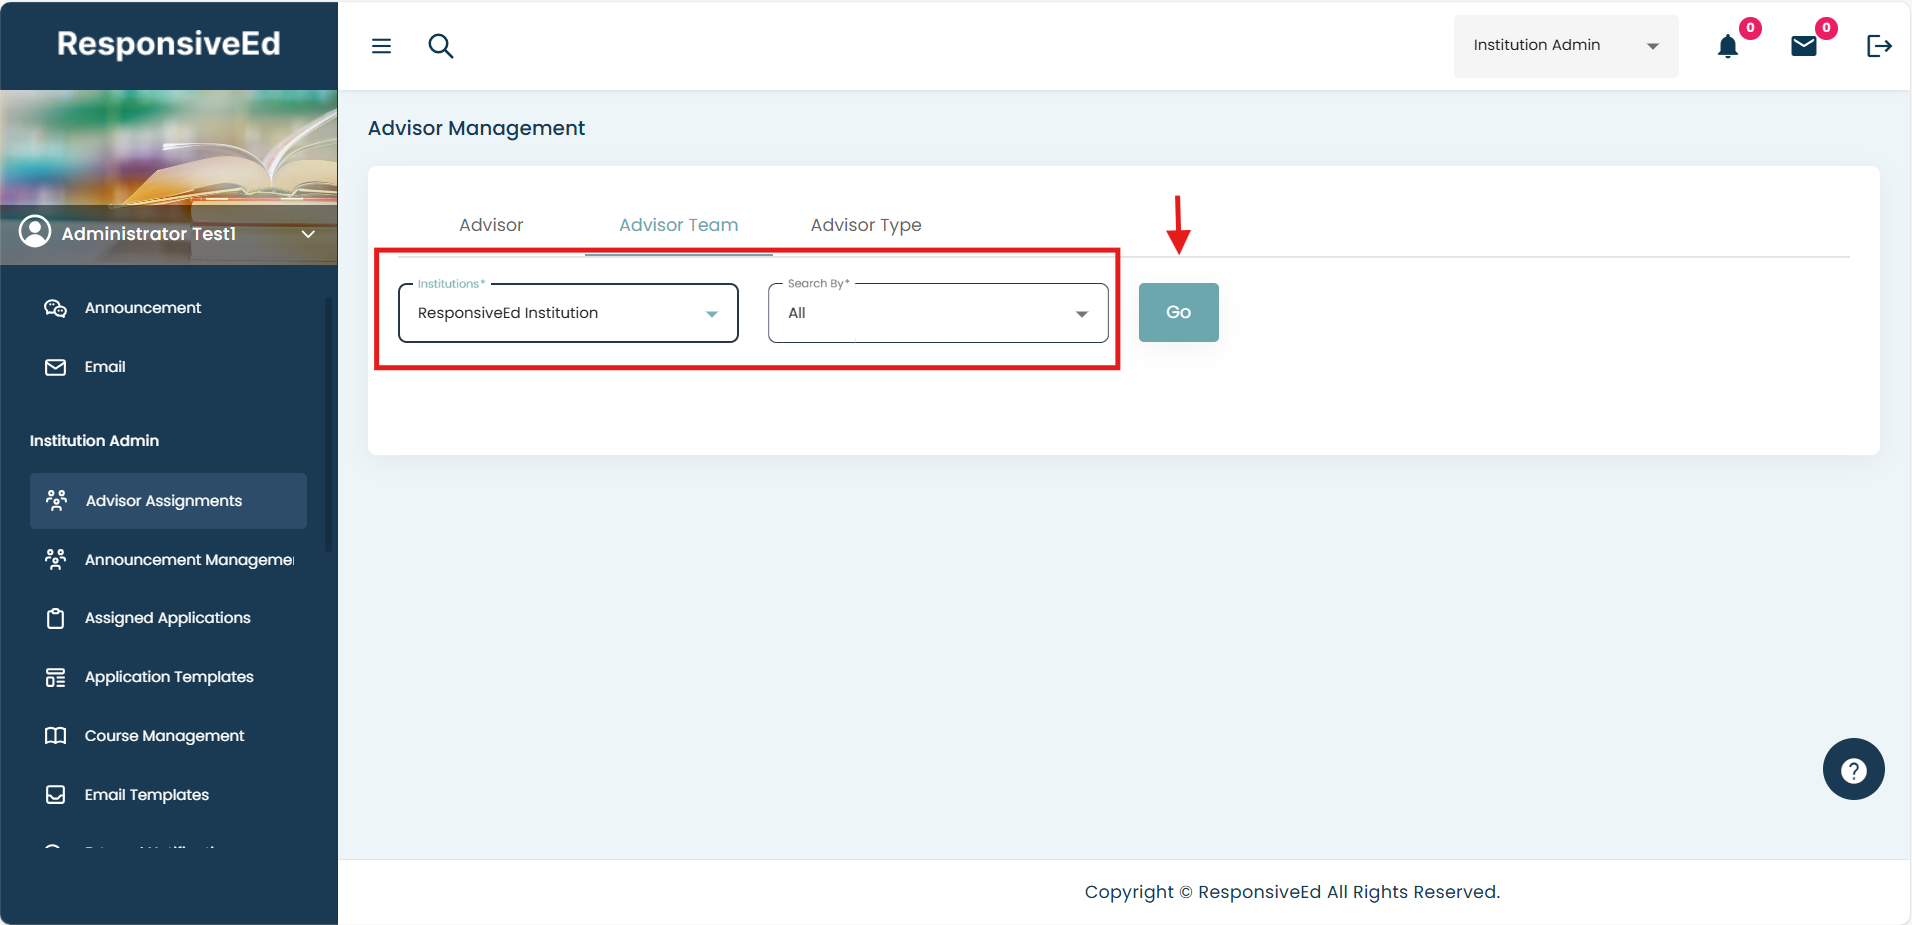Click the logout icon

point(1879,46)
